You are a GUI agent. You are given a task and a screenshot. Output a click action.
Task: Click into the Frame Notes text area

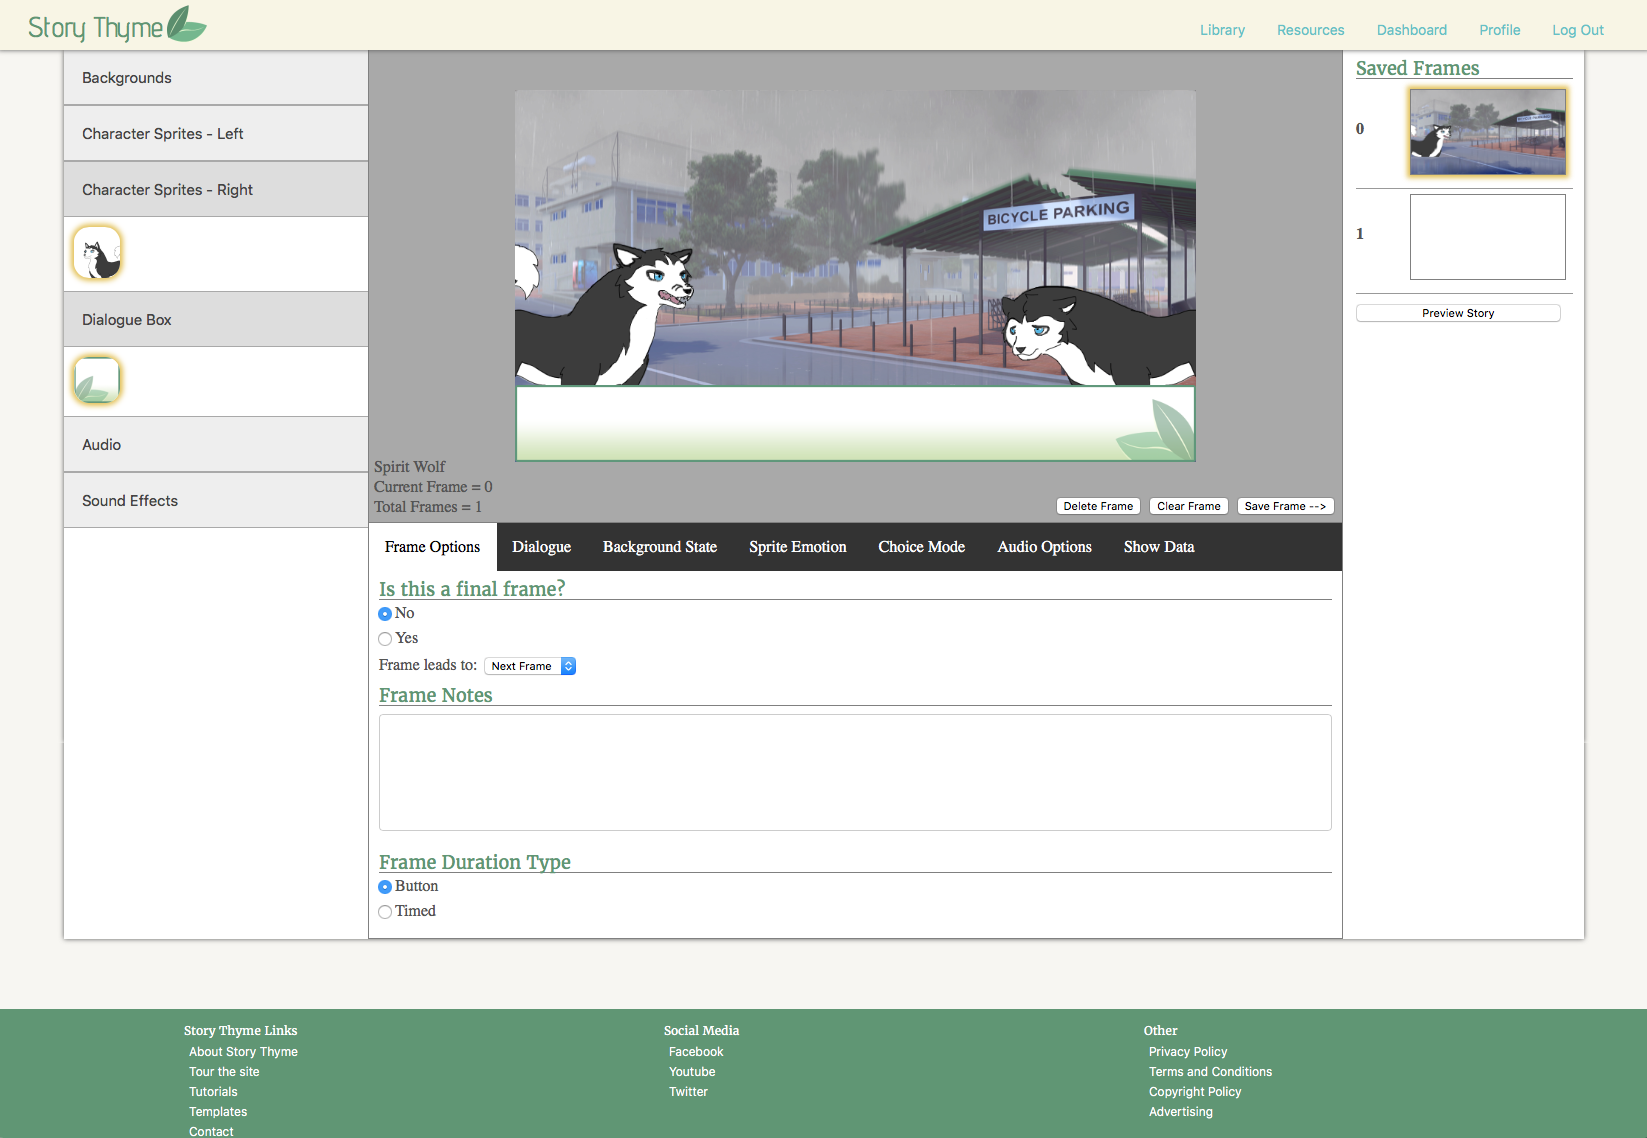pos(855,772)
